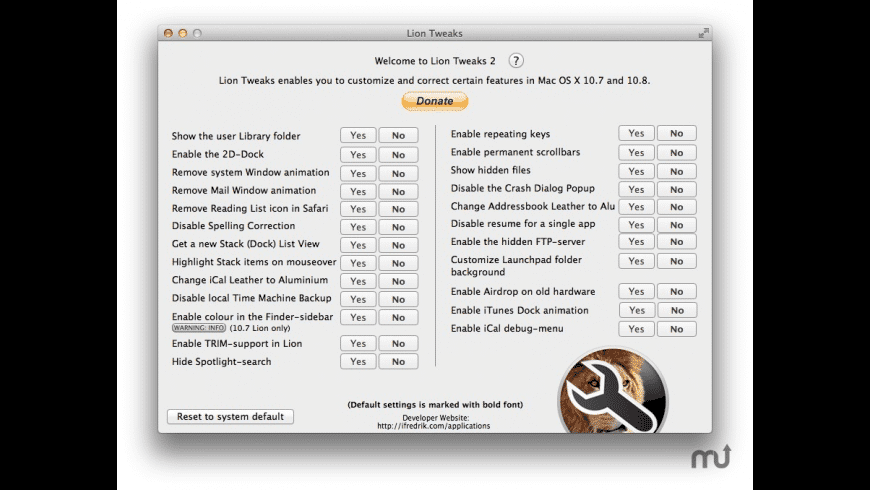Click No for Enable the hidden FTP-server
Viewport: 870px width, 490px height.
click(676, 242)
